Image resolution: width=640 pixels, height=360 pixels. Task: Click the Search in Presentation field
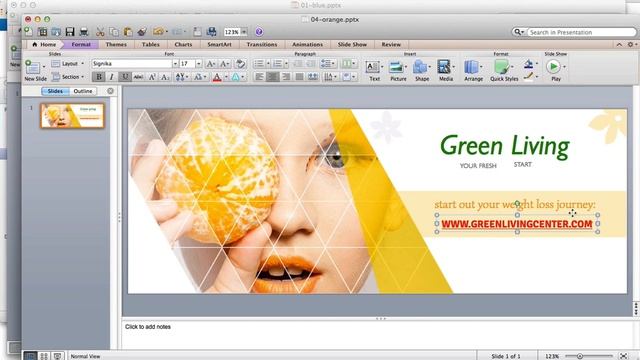click(582, 32)
